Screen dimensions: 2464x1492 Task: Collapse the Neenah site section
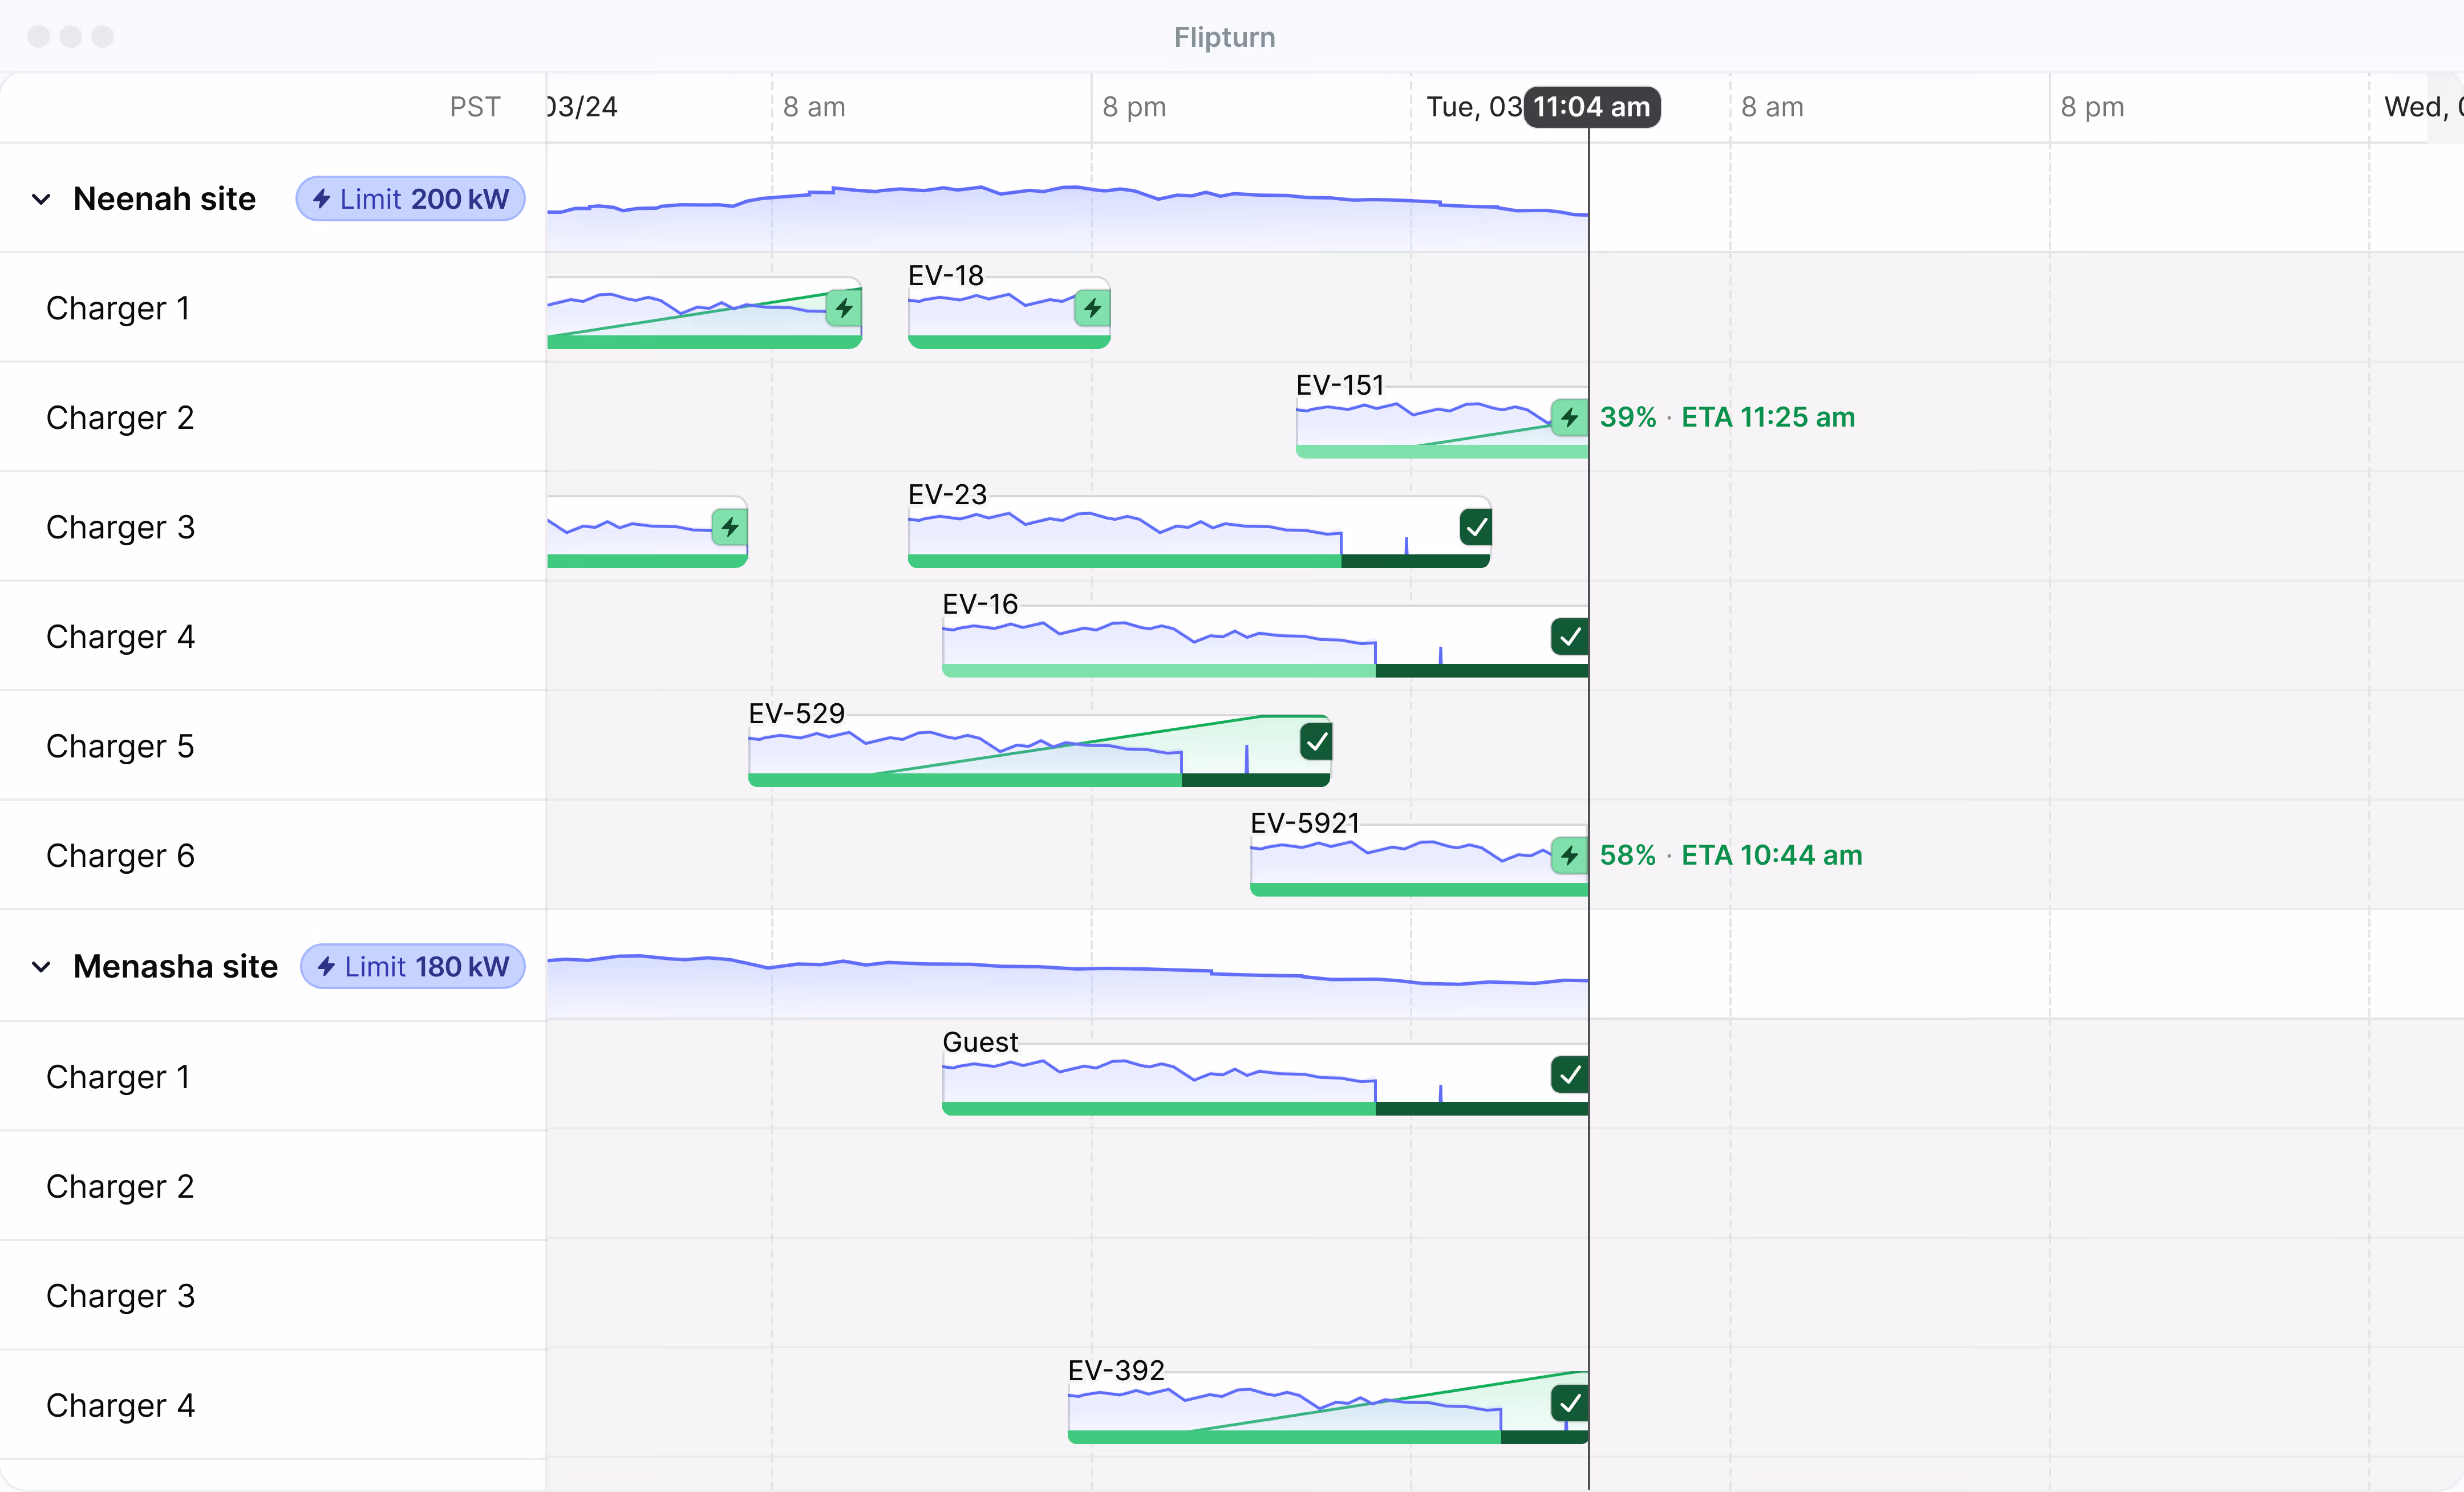[41, 199]
